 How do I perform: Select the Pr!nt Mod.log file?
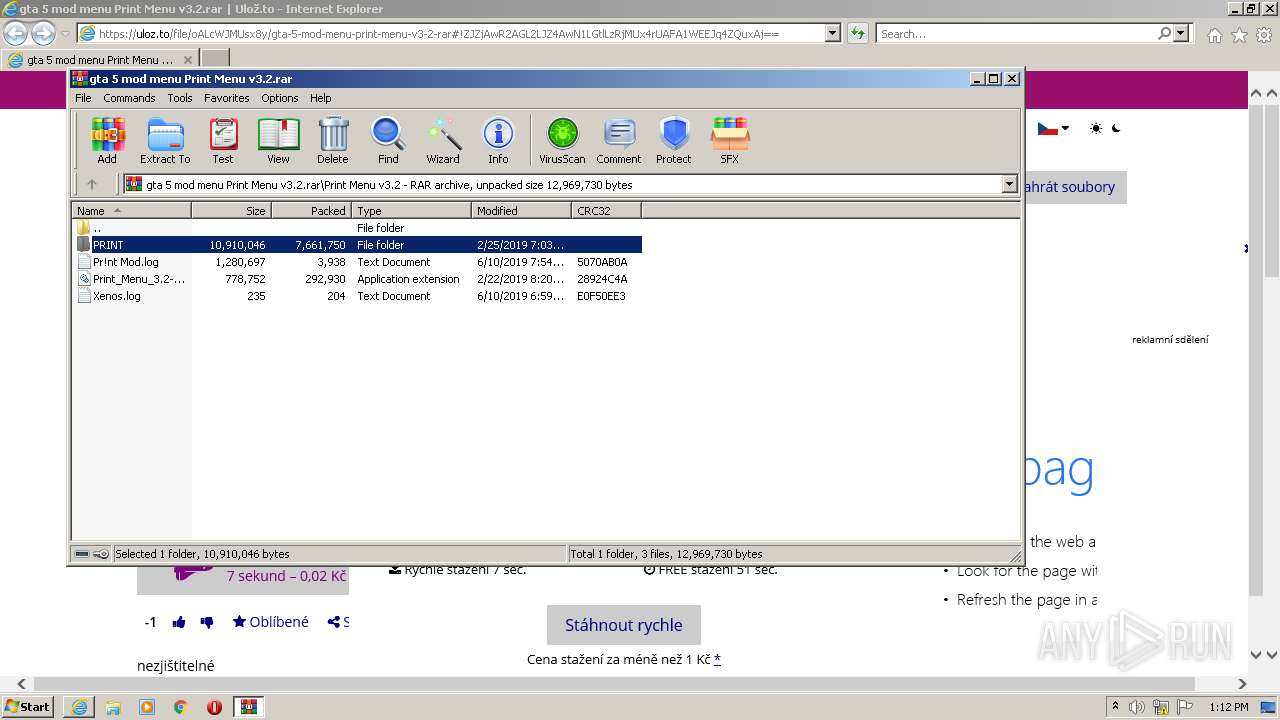click(357, 262)
